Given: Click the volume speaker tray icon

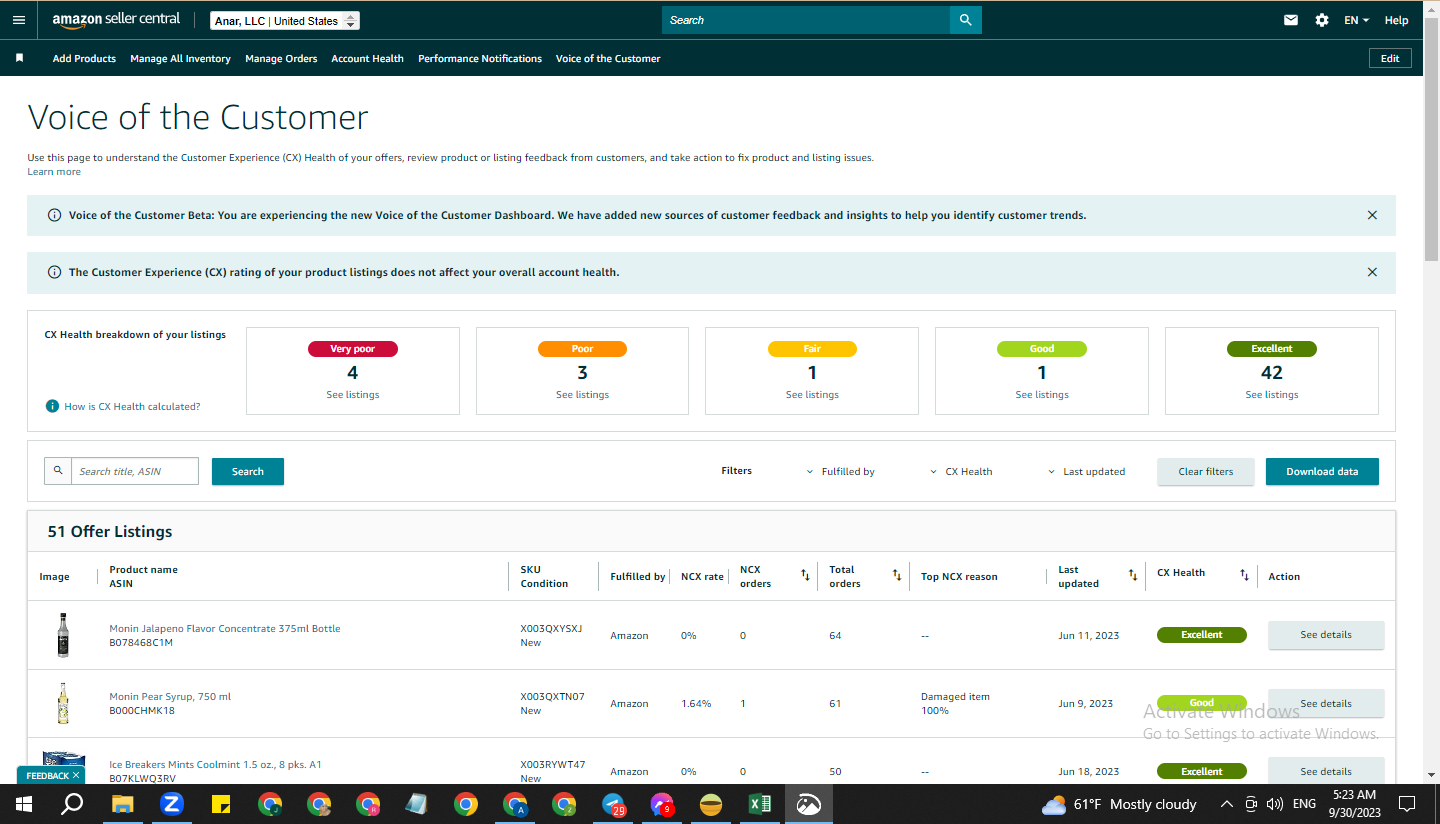Looking at the screenshot, I should tap(1274, 804).
